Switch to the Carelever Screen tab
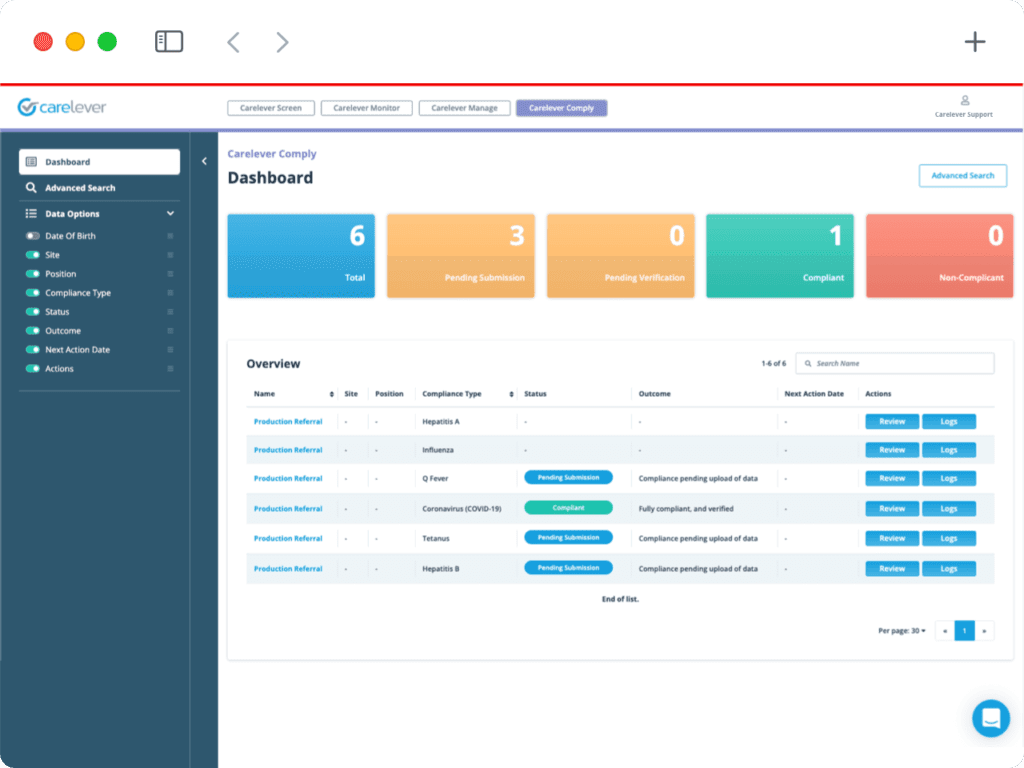 pyautogui.click(x=270, y=108)
